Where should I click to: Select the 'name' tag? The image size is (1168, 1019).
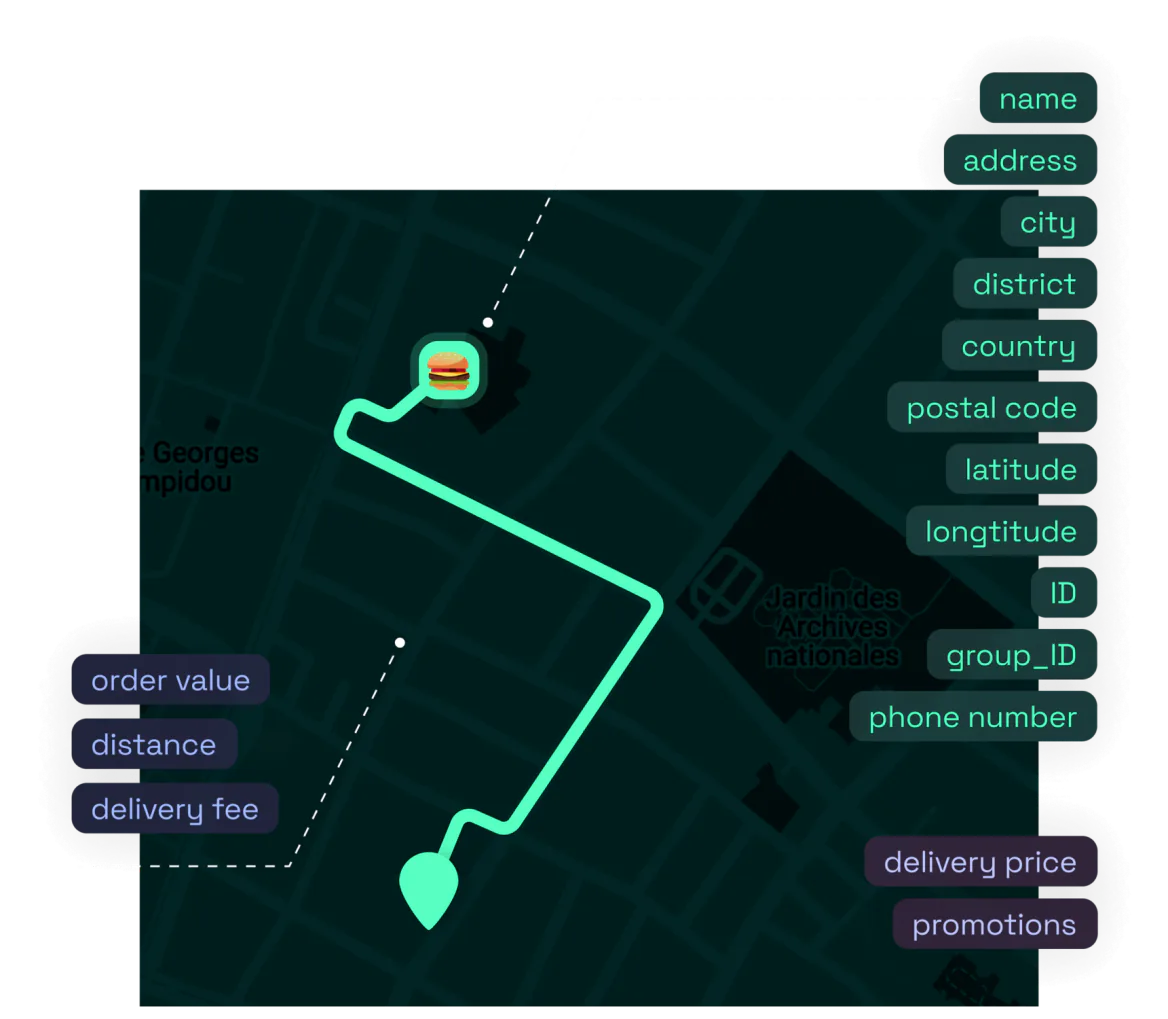tap(1038, 98)
